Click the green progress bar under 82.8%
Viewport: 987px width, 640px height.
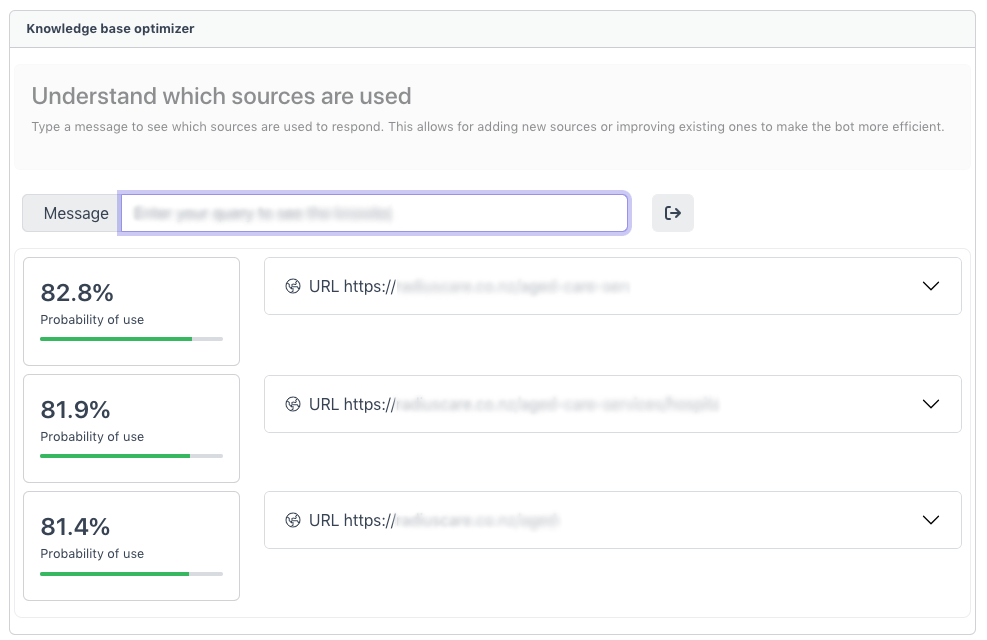(x=131, y=339)
